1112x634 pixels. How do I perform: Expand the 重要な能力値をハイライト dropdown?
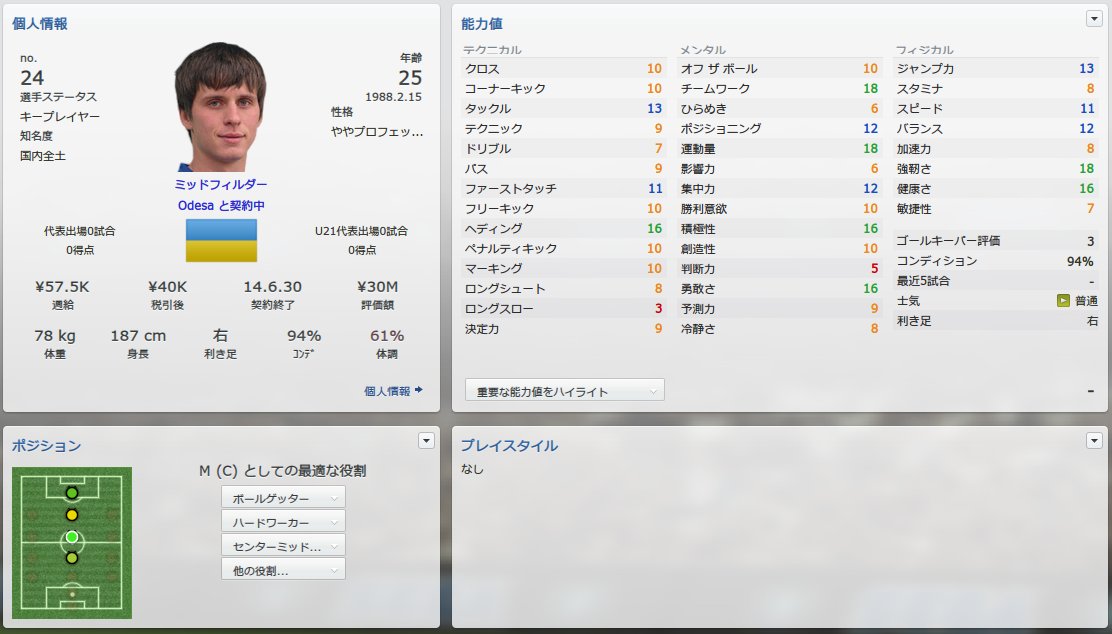pos(565,391)
